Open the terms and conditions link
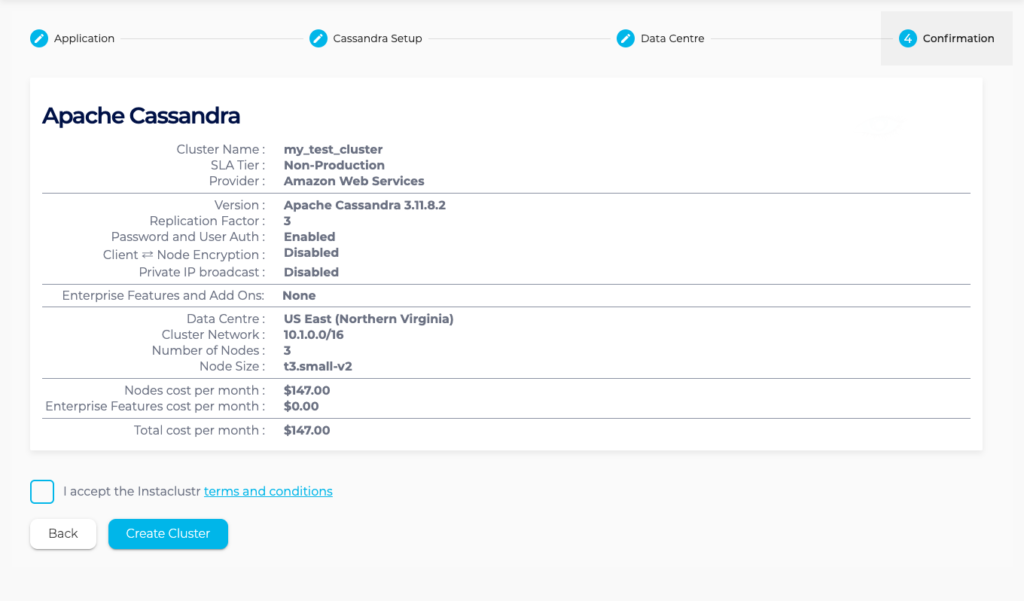 tap(268, 491)
